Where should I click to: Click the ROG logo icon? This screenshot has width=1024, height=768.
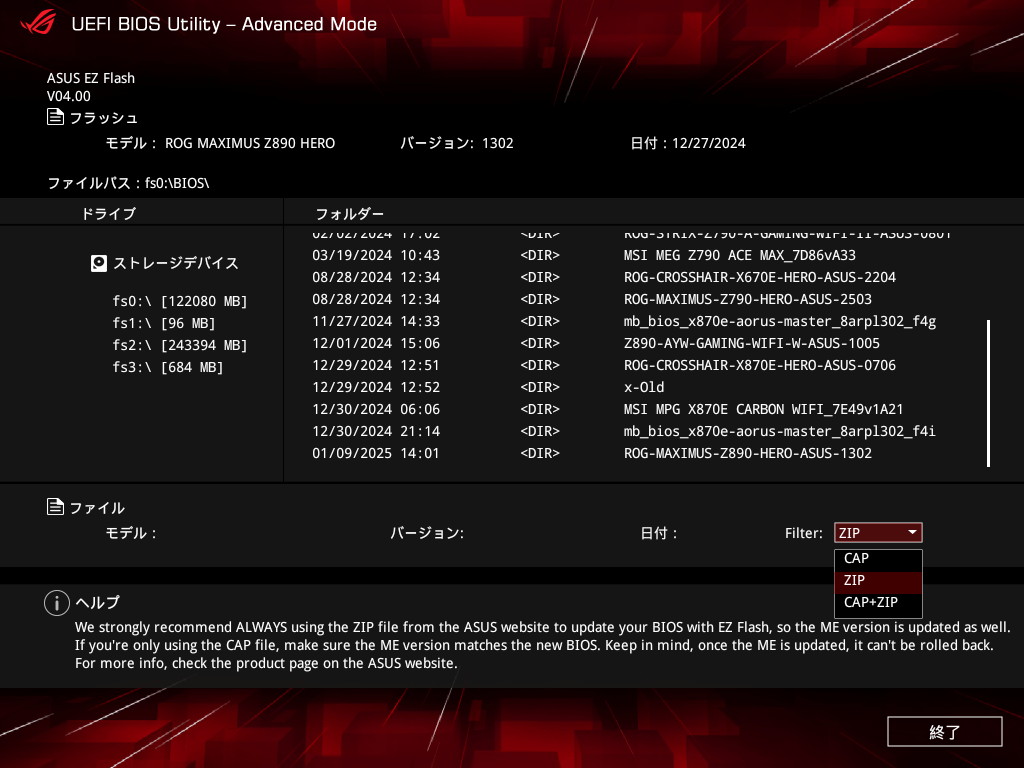pos(34,23)
